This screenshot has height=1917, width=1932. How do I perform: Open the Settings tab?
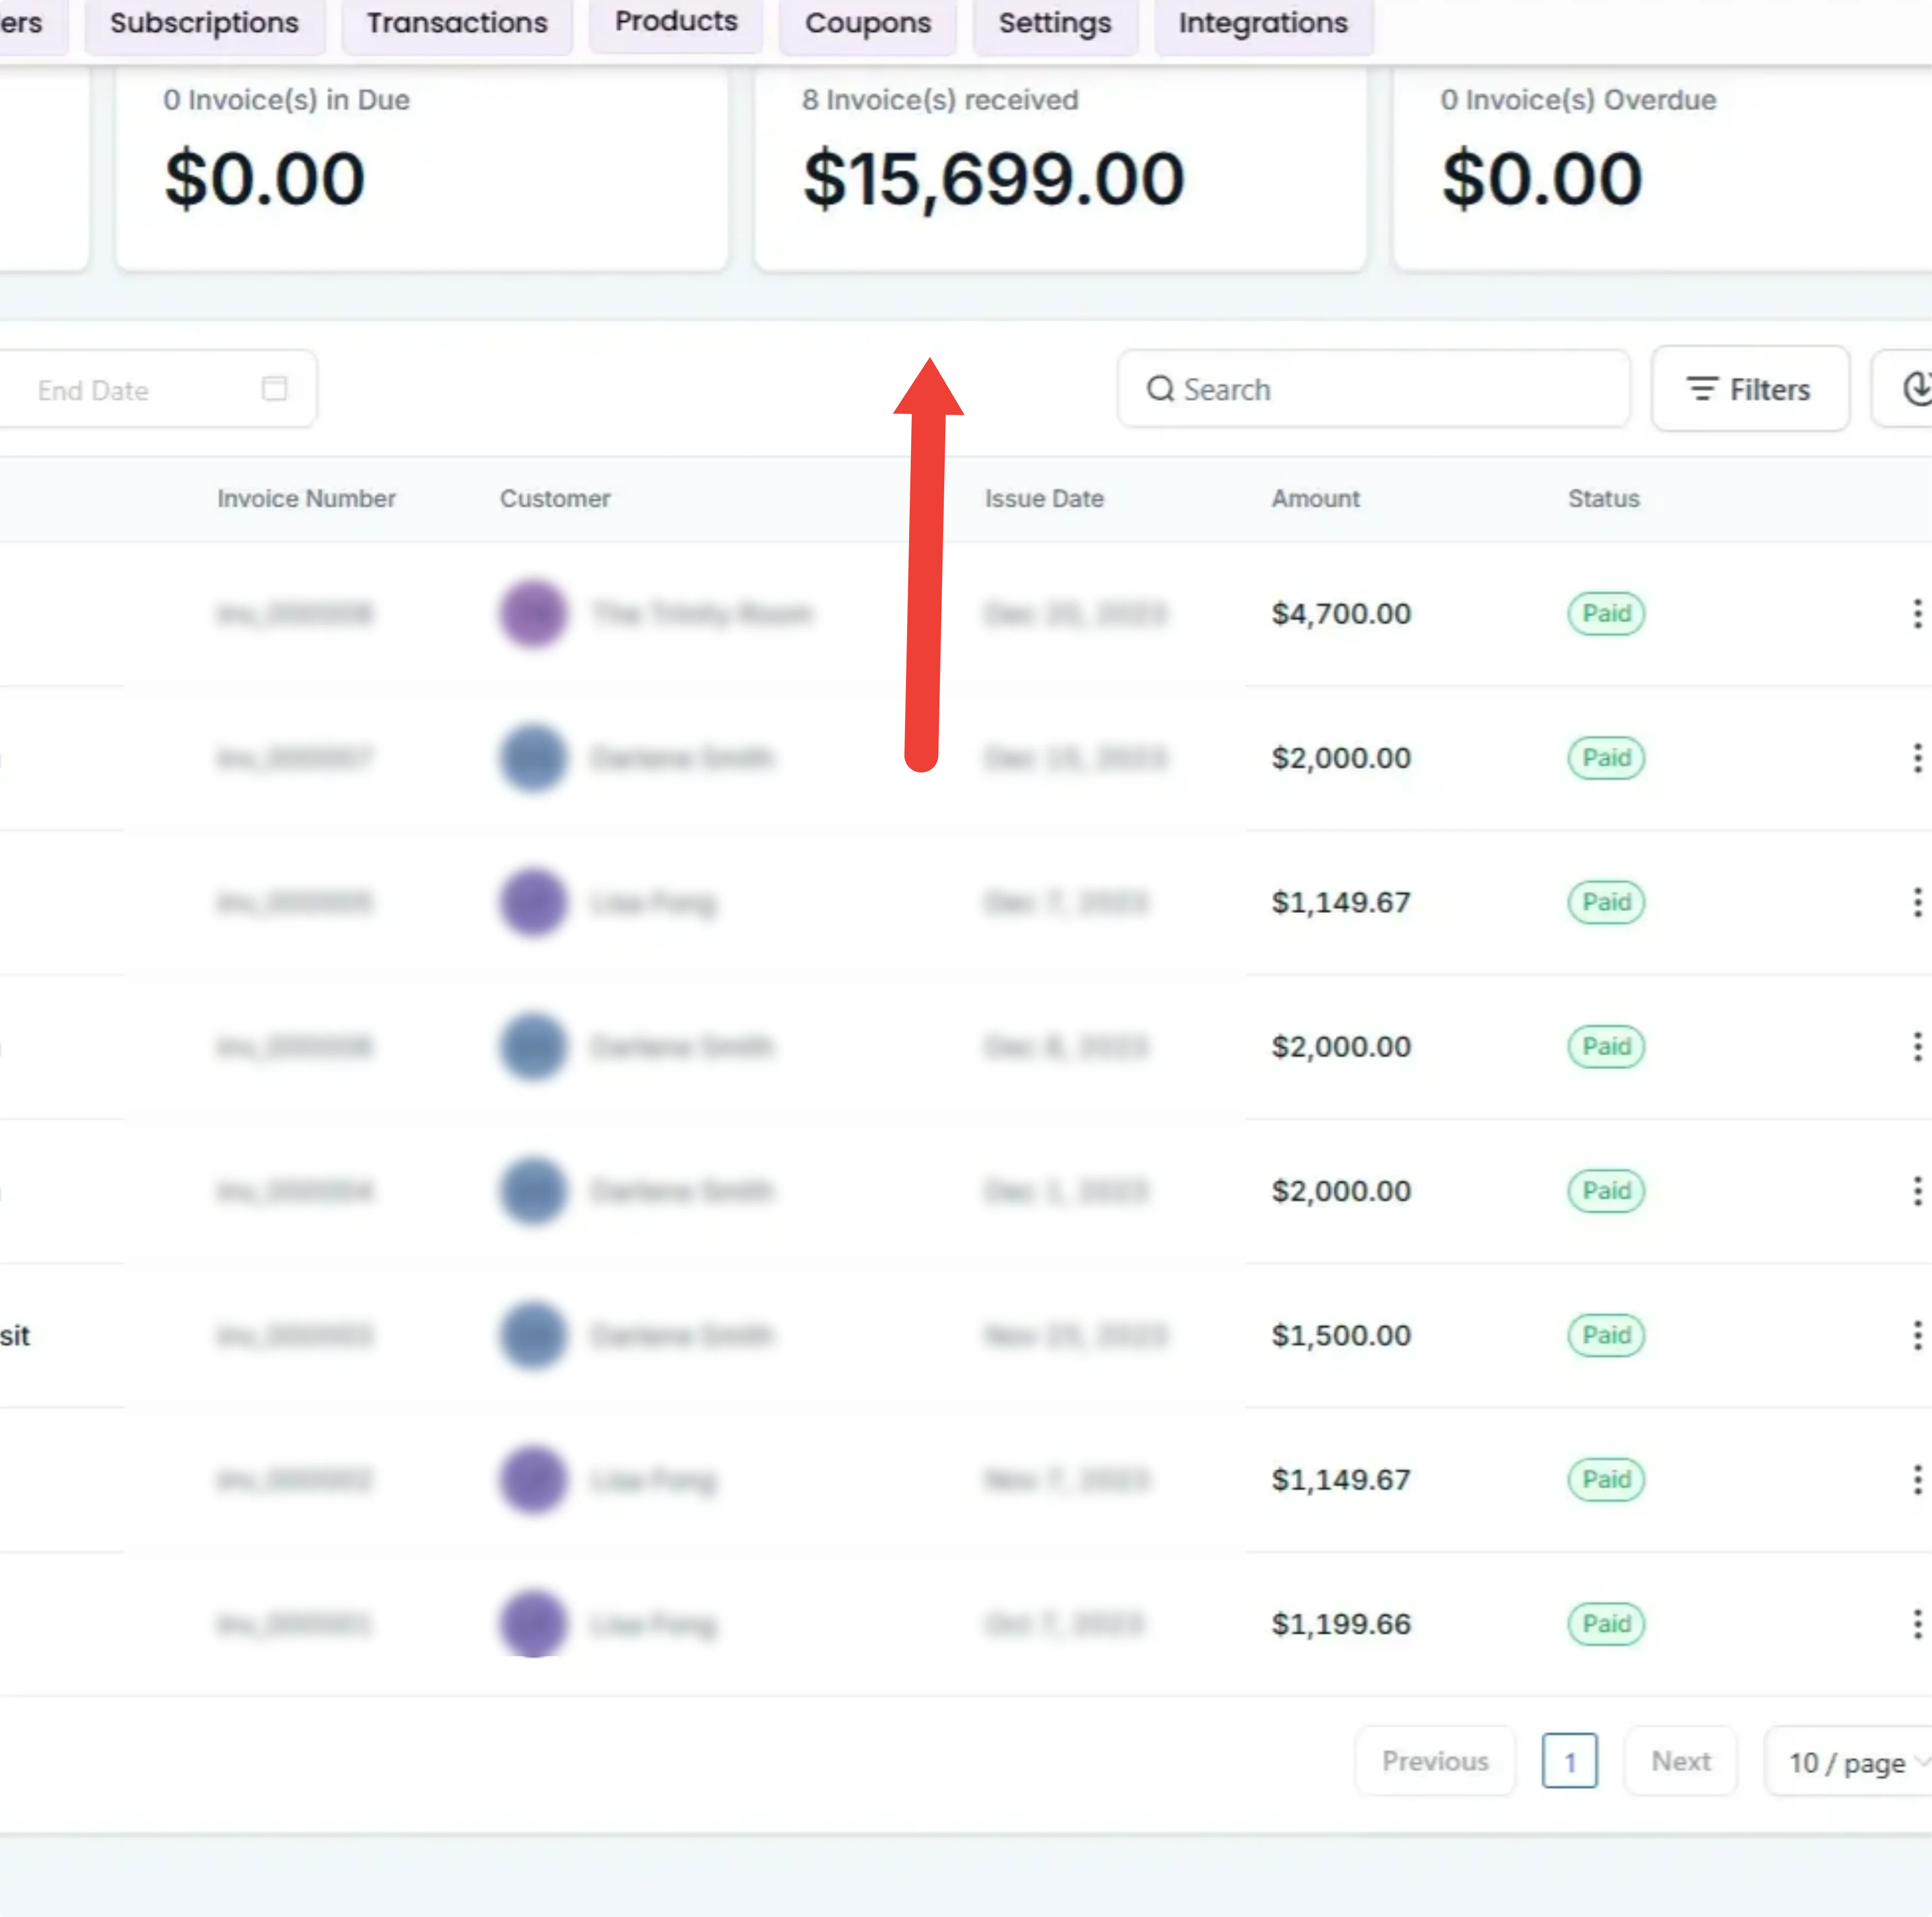click(1054, 22)
